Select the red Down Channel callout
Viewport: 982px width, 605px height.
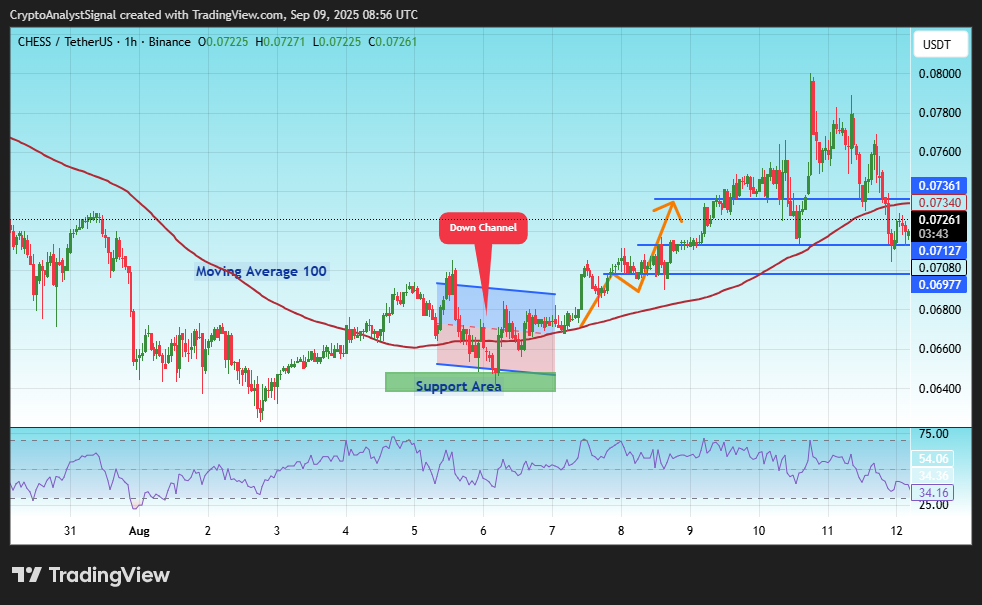483,228
